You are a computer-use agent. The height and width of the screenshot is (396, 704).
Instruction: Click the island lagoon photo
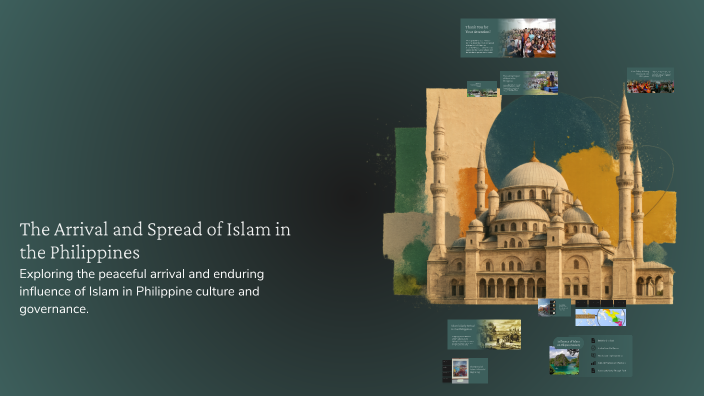[564, 361]
